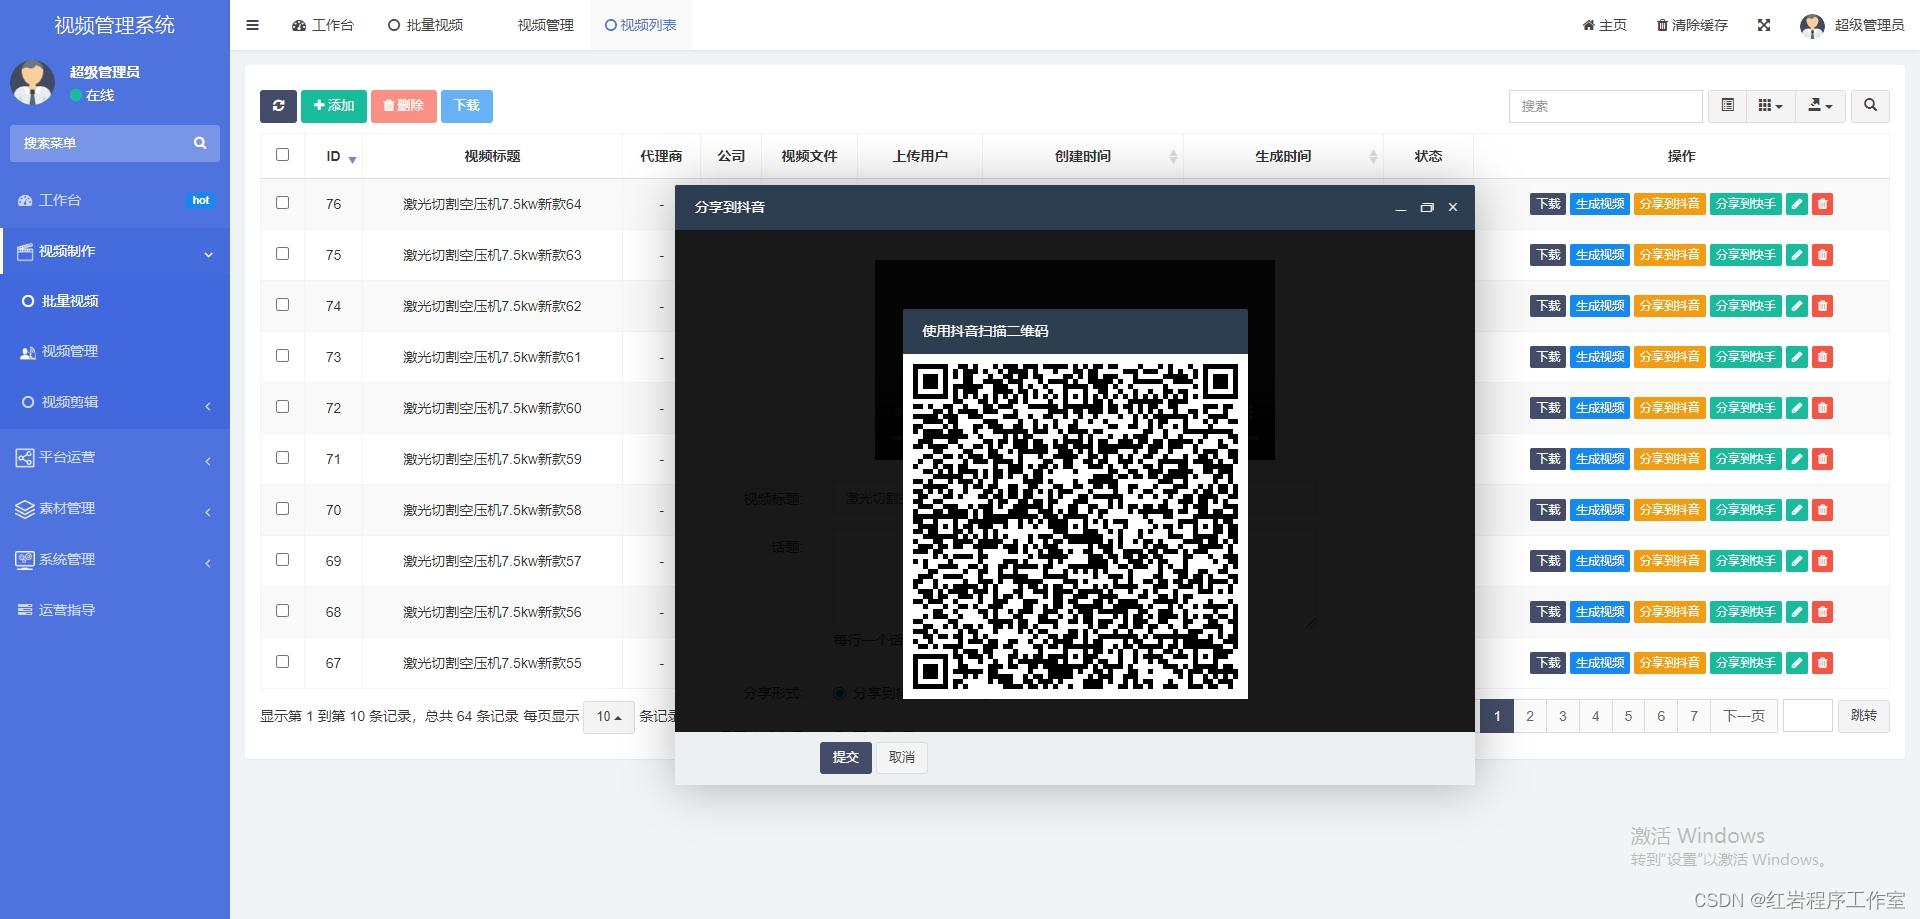Click the sidebar menu search icon

tap(200, 143)
